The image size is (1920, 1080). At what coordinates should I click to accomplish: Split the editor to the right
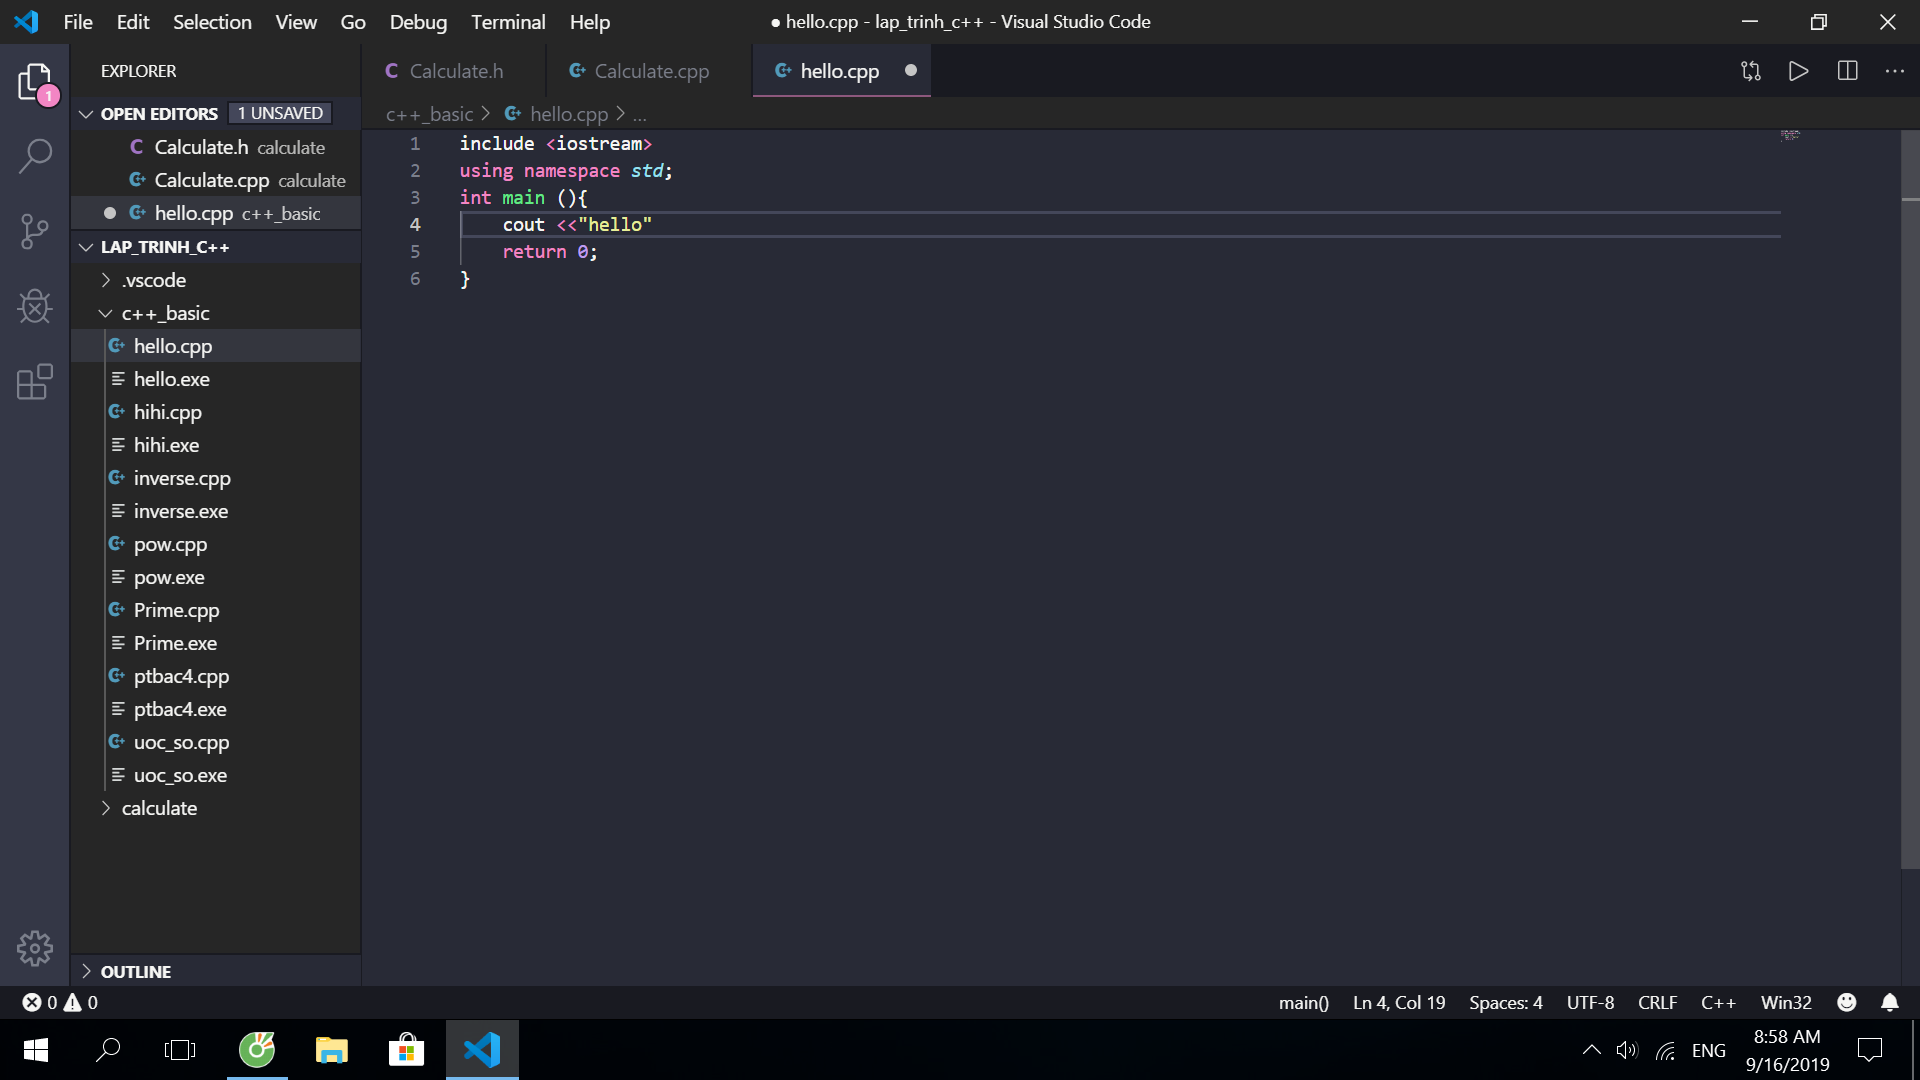point(1847,71)
